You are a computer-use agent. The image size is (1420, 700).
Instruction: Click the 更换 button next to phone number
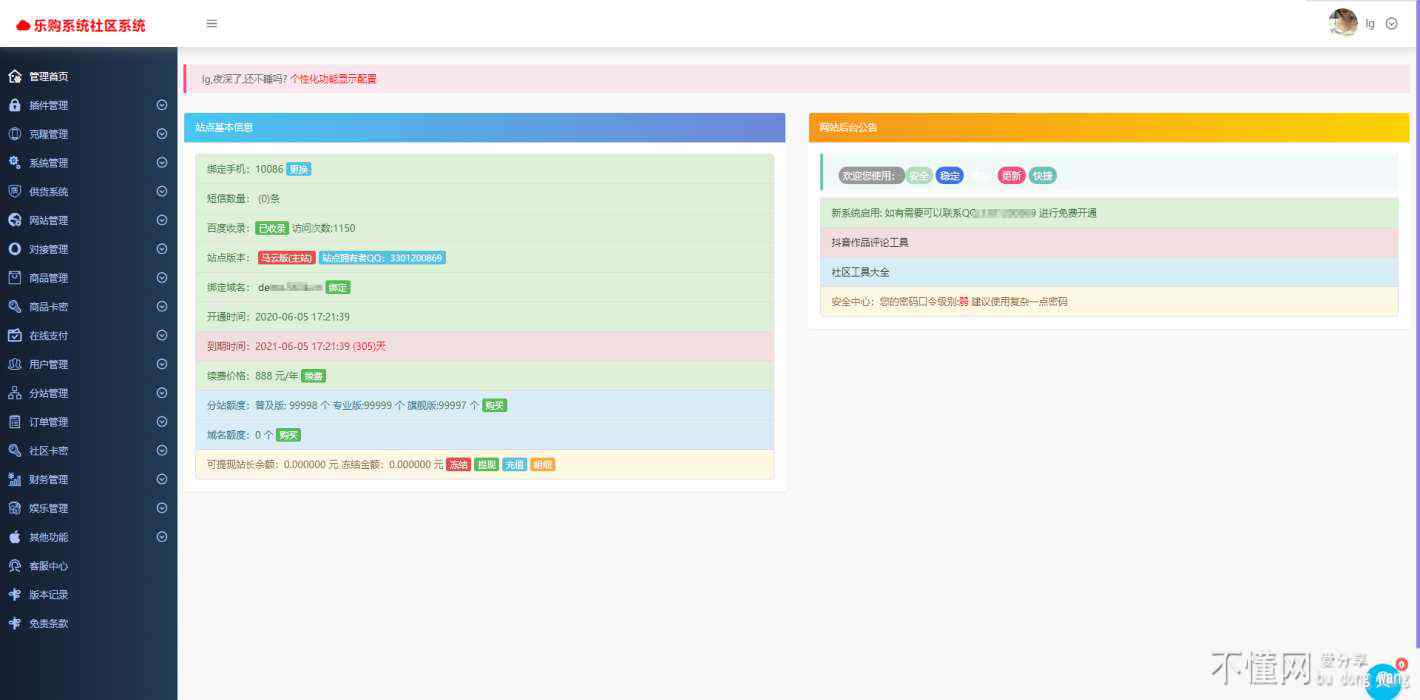click(x=299, y=169)
